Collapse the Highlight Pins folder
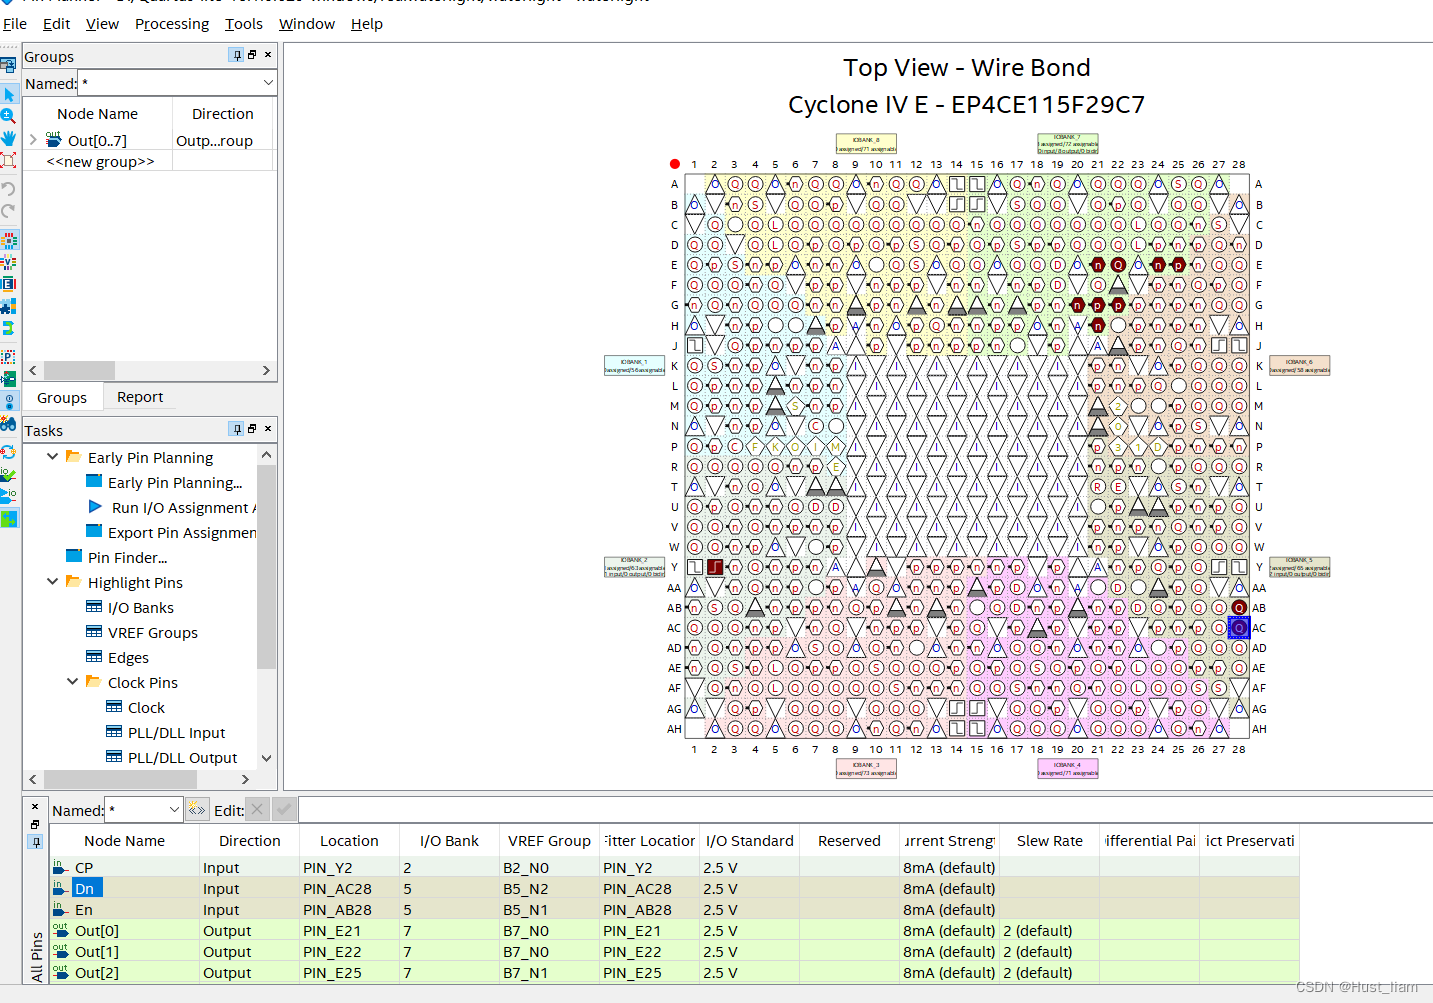Image resolution: width=1433 pixels, height=1003 pixels. click(x=53, y=581)
